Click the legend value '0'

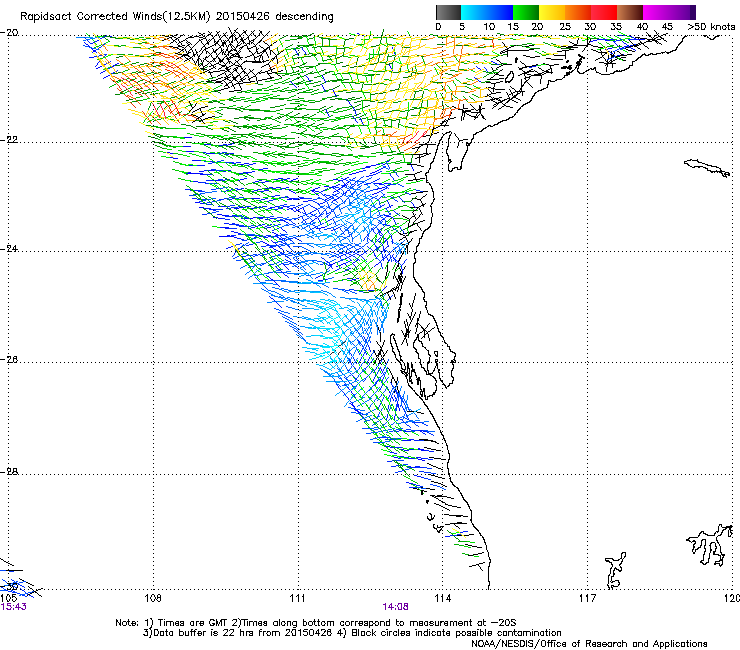pyautogui.click(x=438, y=26)
